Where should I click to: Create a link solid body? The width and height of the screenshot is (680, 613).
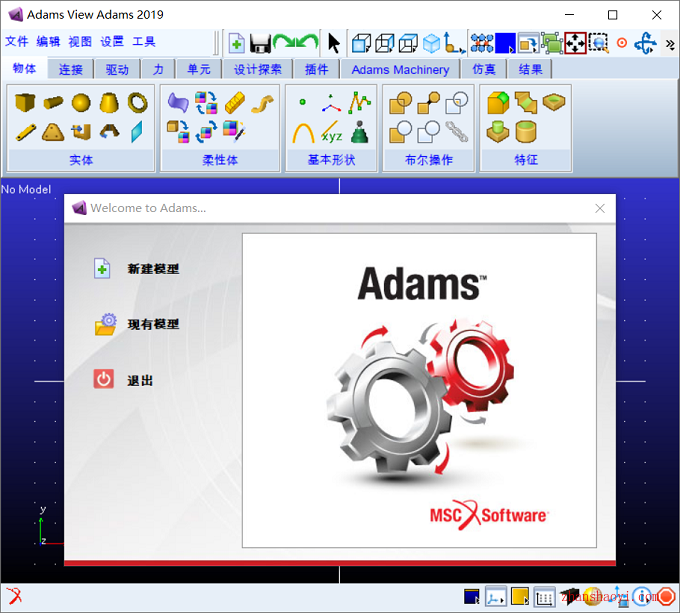26,133
